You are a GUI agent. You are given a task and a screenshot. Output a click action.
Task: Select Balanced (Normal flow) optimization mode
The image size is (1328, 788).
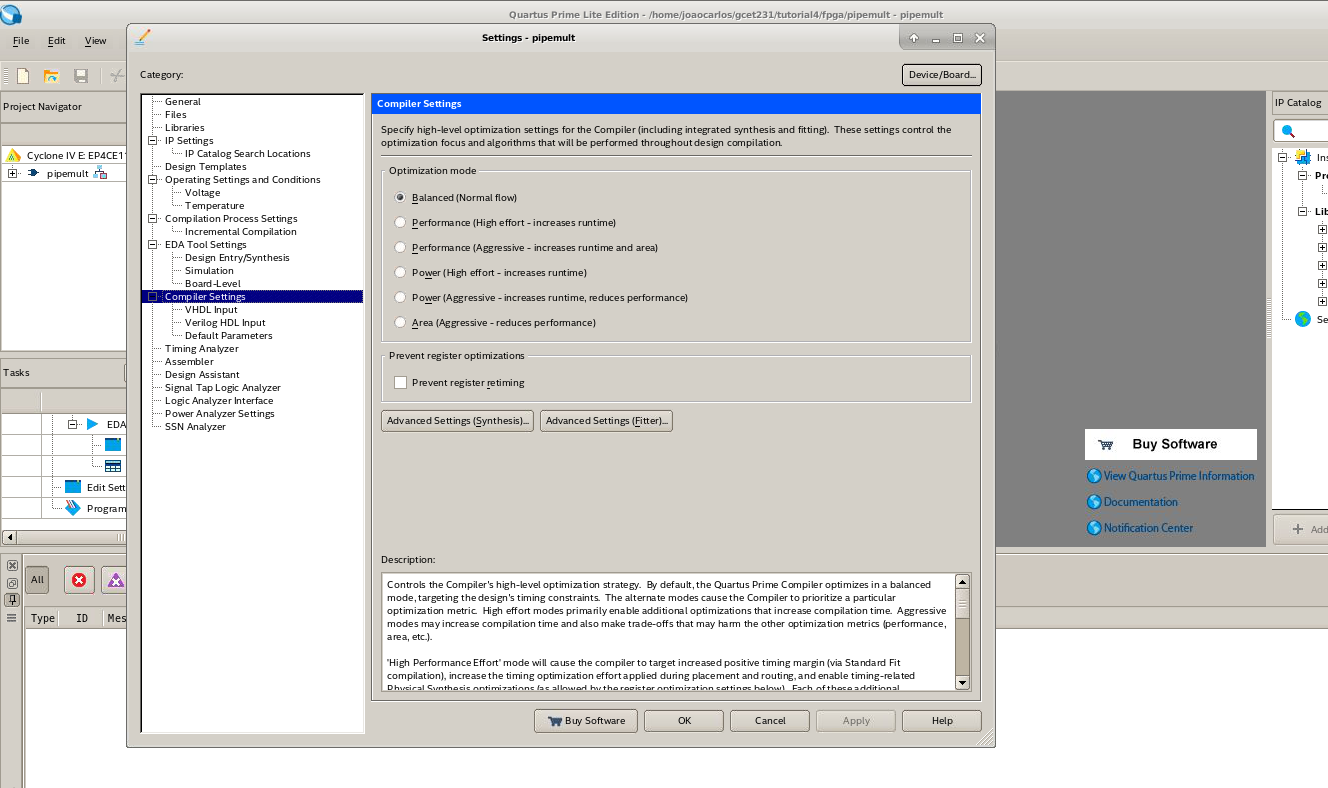tap(401, 198)
